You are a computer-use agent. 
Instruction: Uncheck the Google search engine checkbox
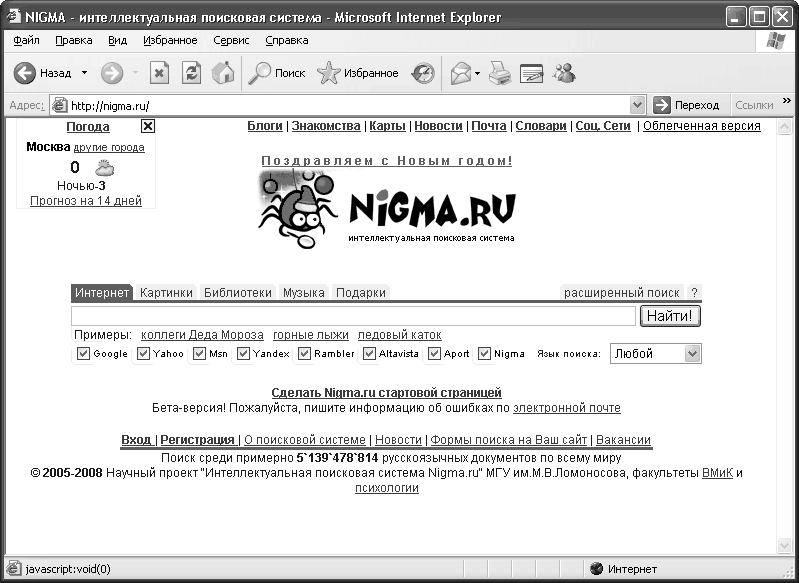coord(84,354)
